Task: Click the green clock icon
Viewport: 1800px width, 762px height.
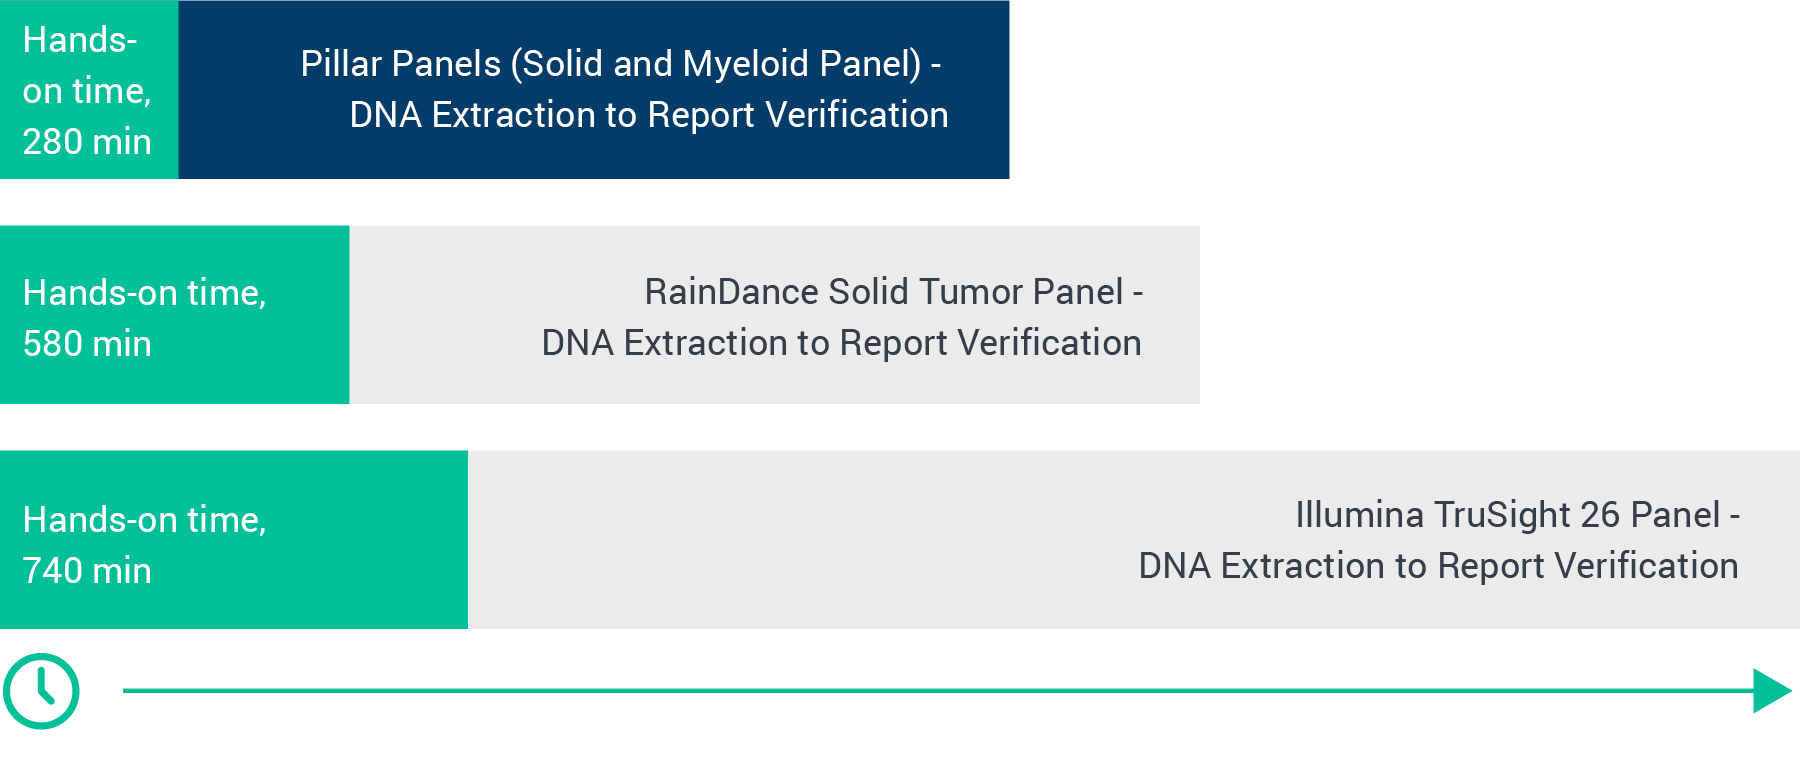Action: point(41,691)
